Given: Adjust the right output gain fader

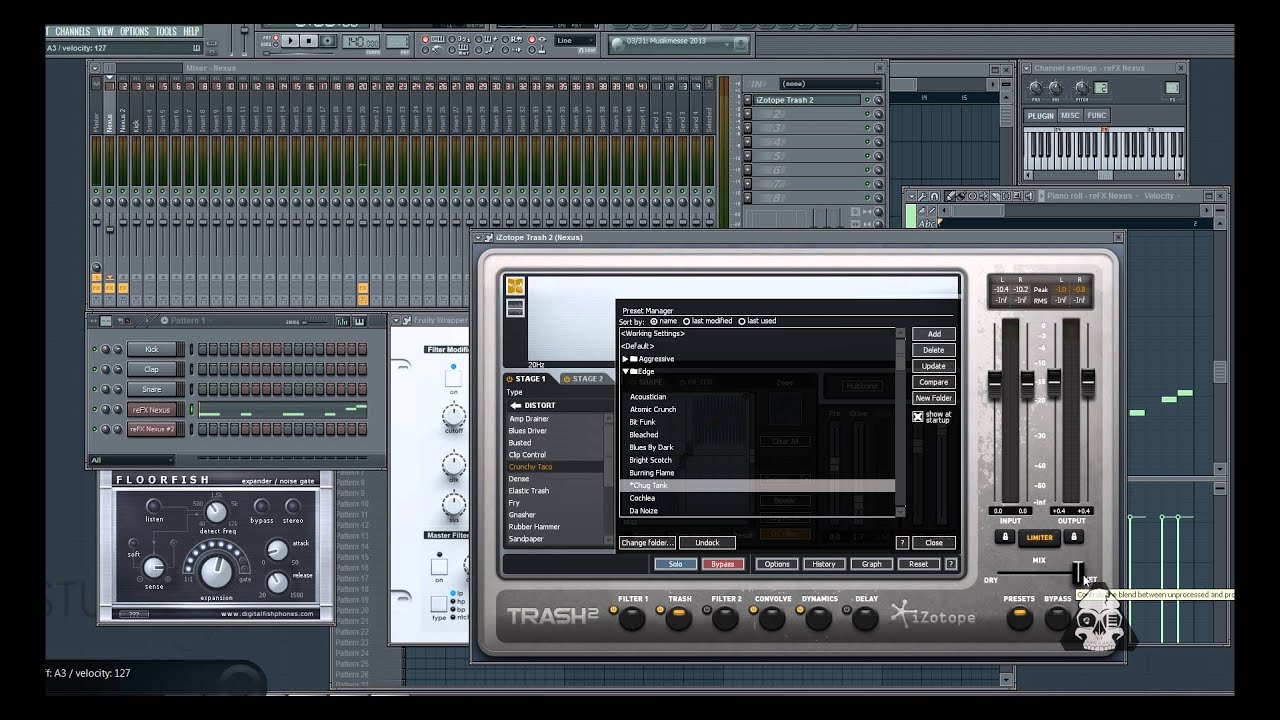Looking at the screenshot, I should click(1087, 382).
